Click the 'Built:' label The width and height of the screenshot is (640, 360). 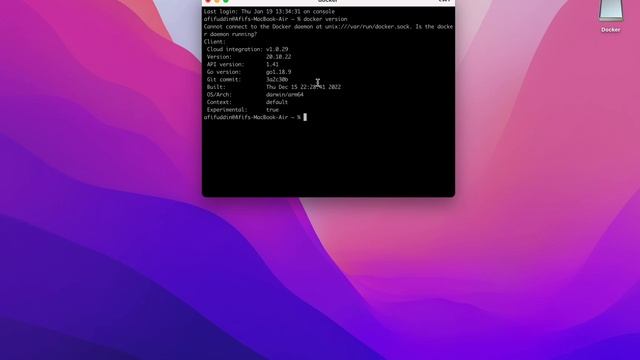click(x=216, y=87)
